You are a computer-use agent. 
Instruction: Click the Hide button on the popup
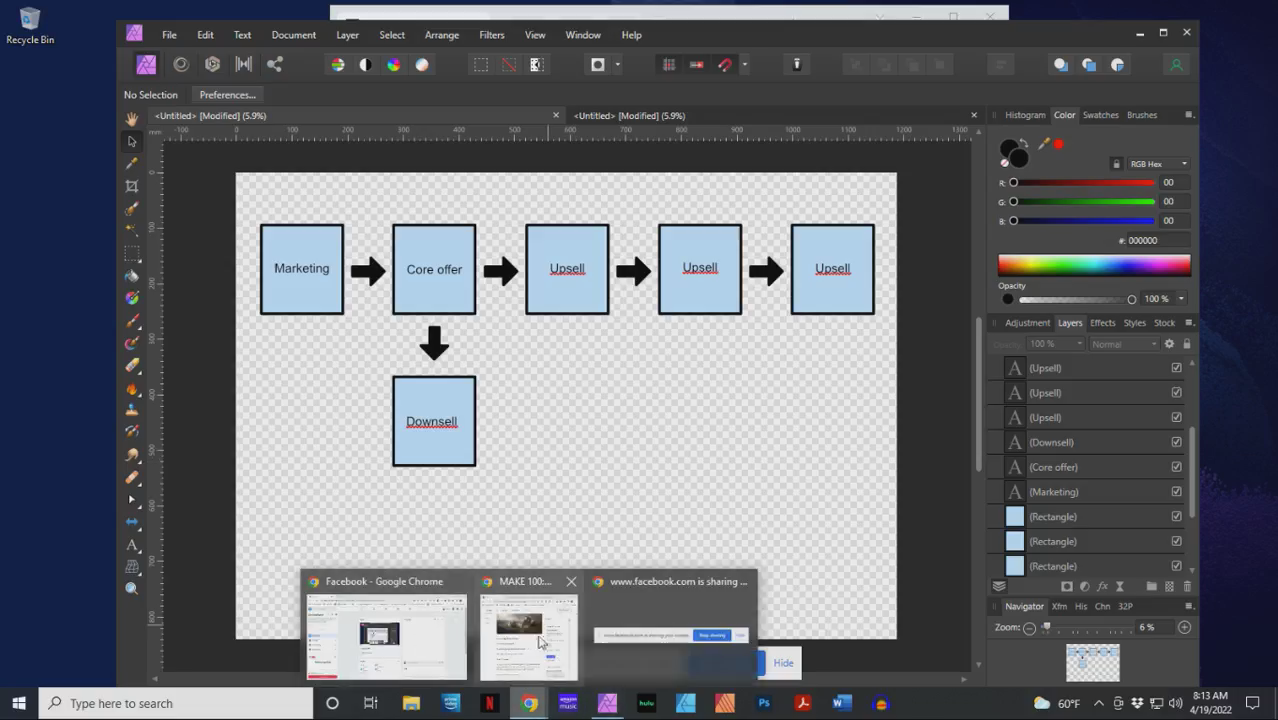pyautogui.click(x=783, y=662)
